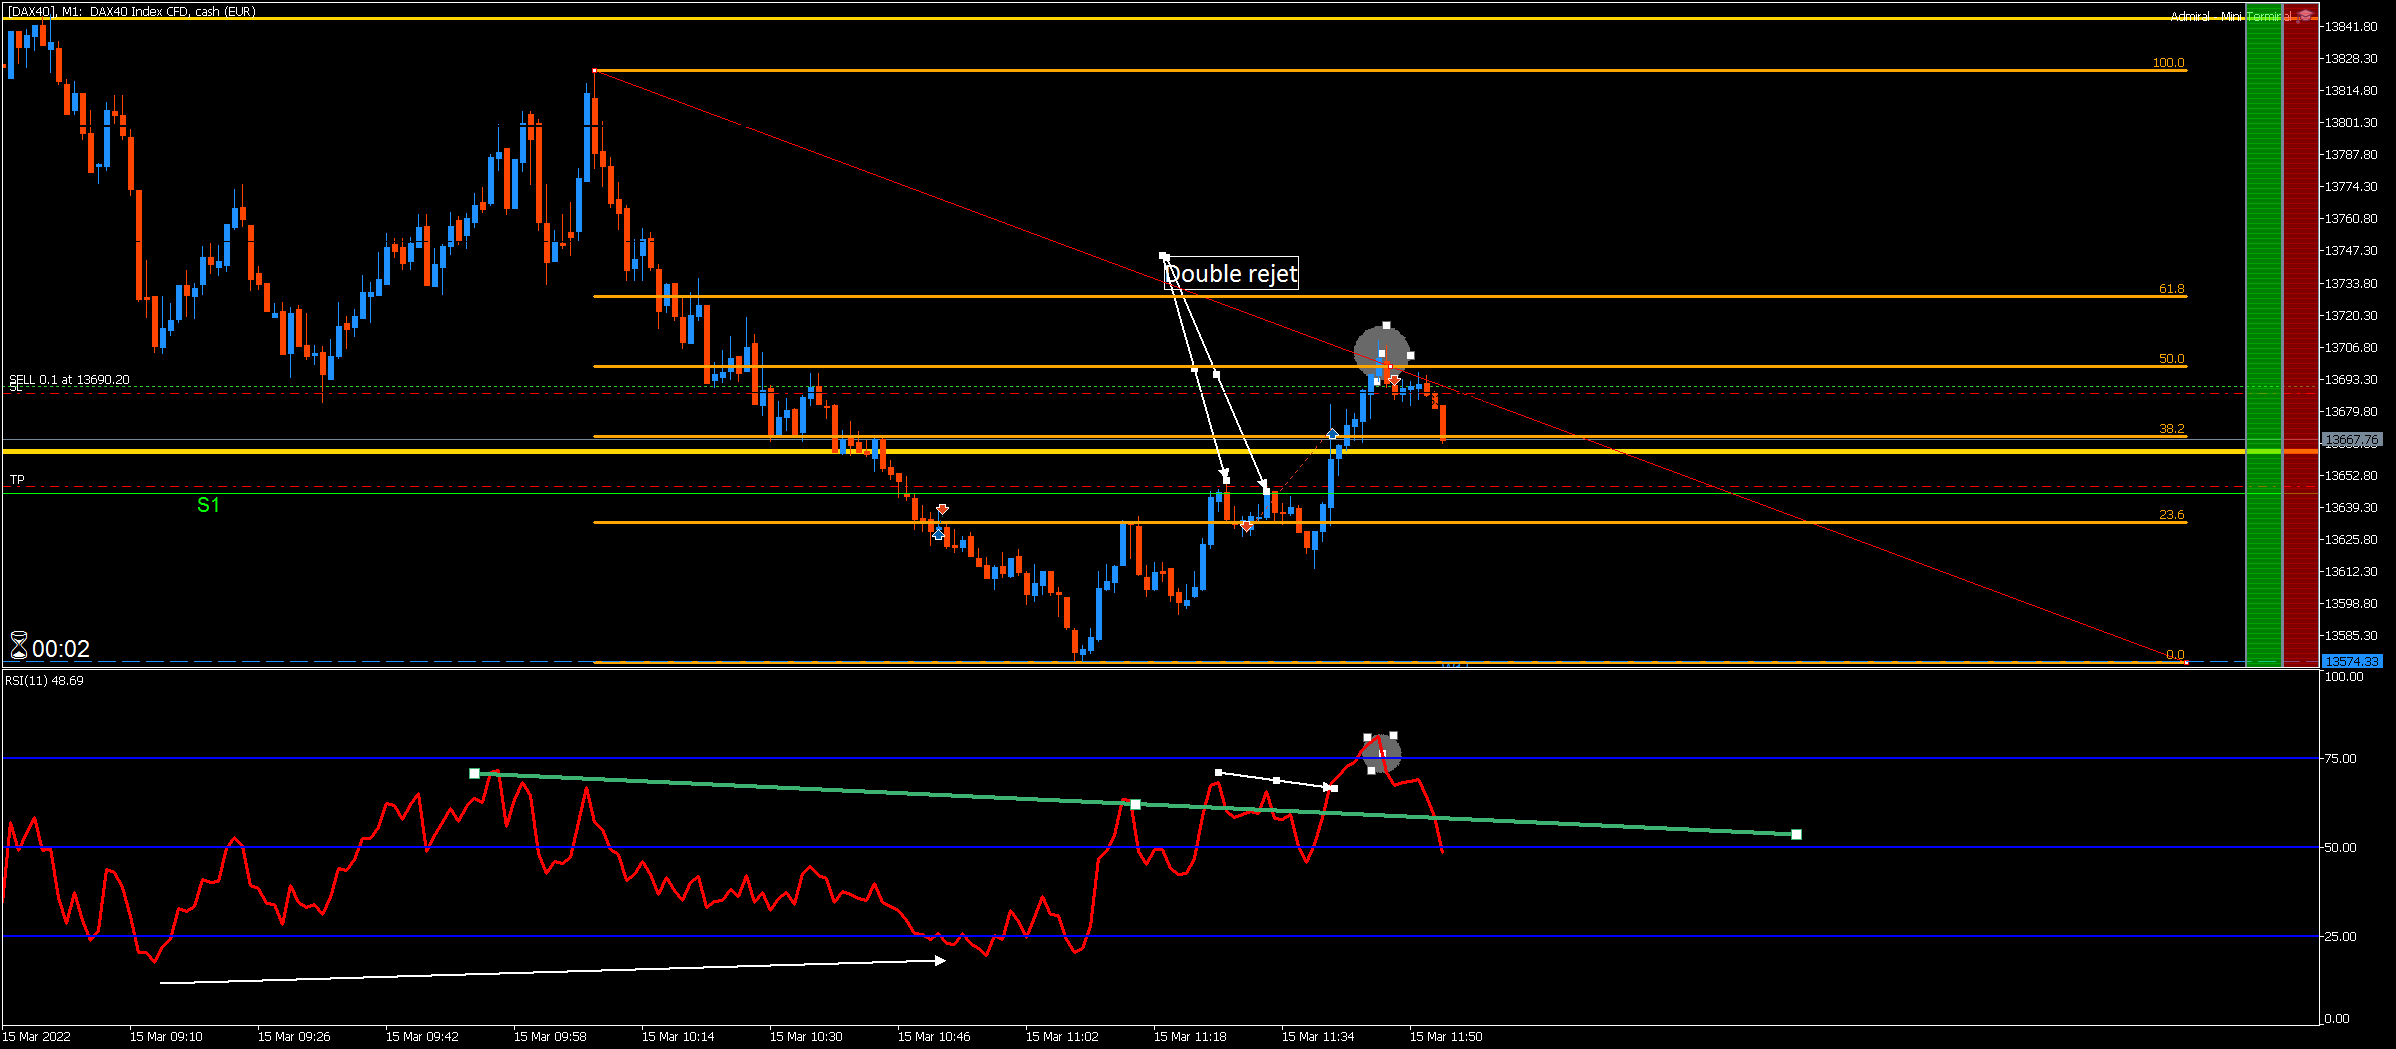2396x1049 pixels.
Task: Click the RSI(11) indicator label
Action: [x=44, y=681]
